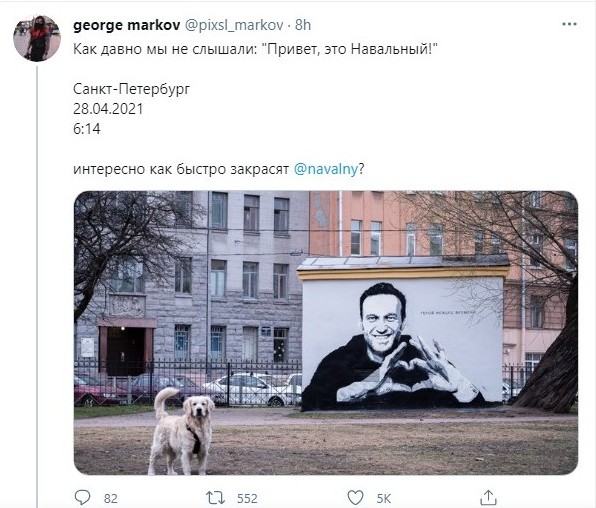Retweet using the retweet arrows icon
596x508 pixels.
216,497
